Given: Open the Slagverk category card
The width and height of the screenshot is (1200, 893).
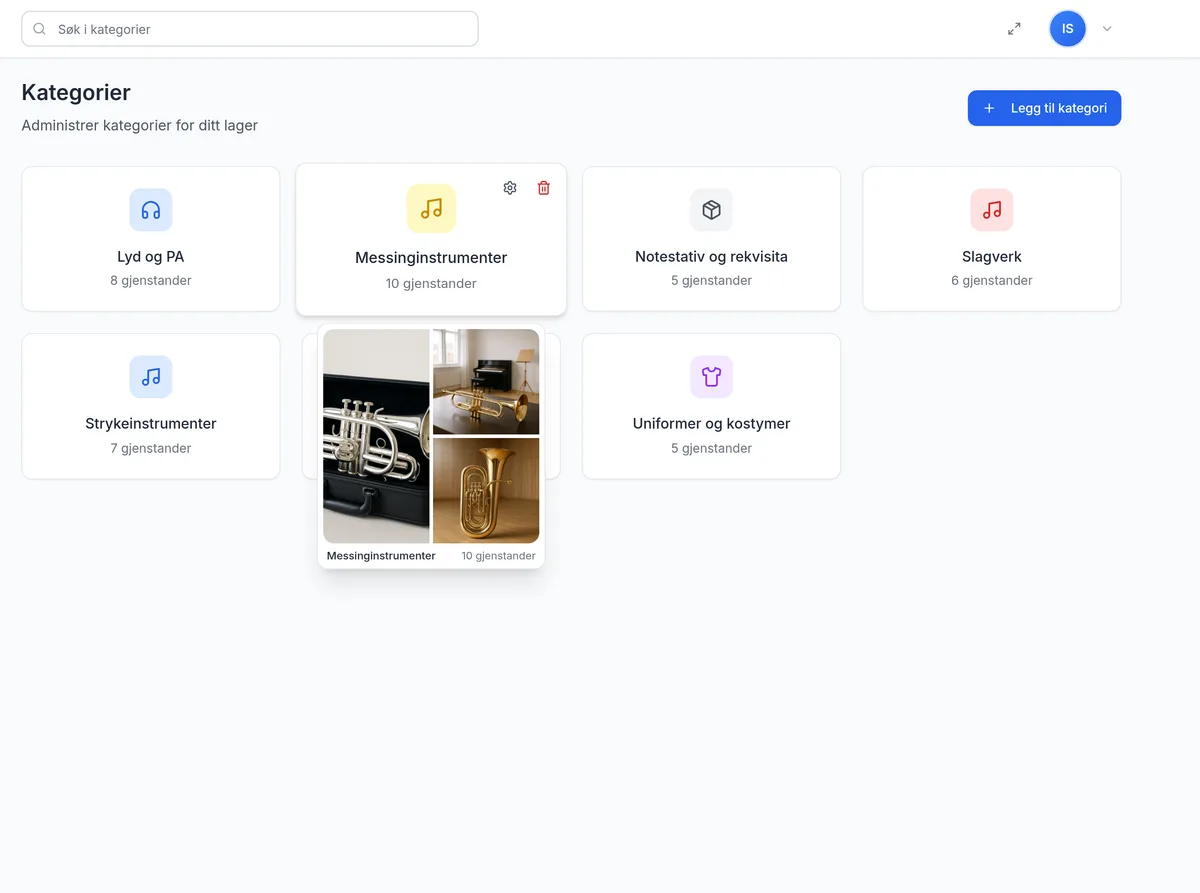Looking at the screenshot, I should 991,239.
